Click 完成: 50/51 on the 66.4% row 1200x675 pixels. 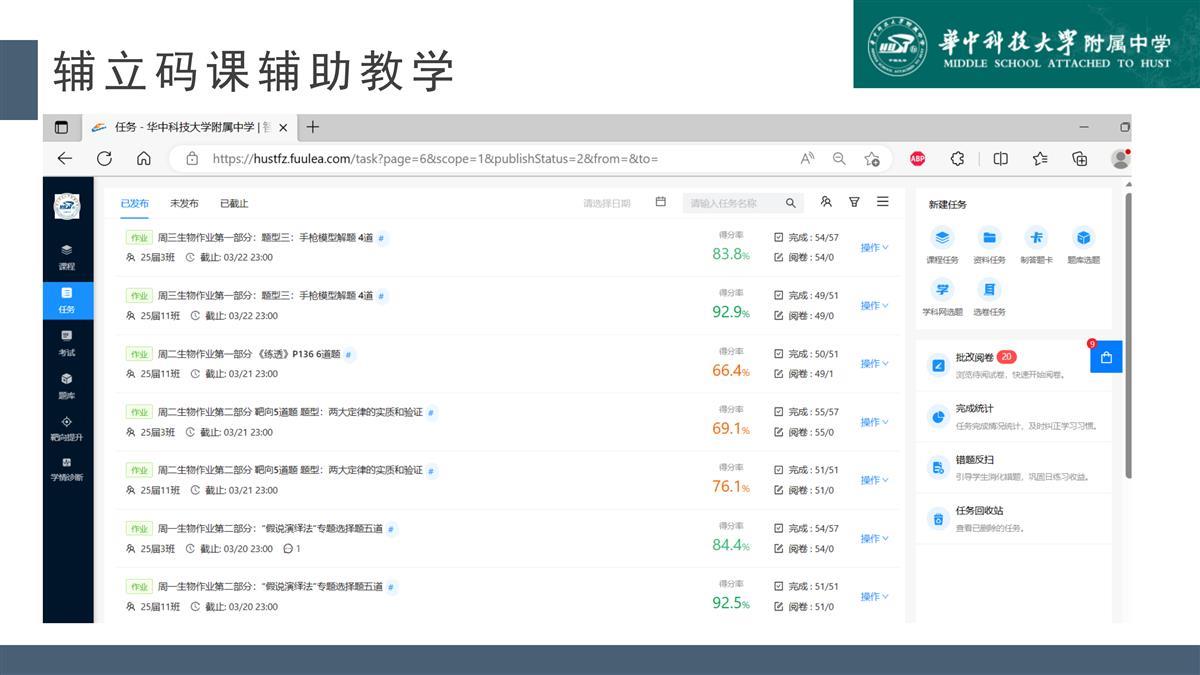(x=806, y=354)
